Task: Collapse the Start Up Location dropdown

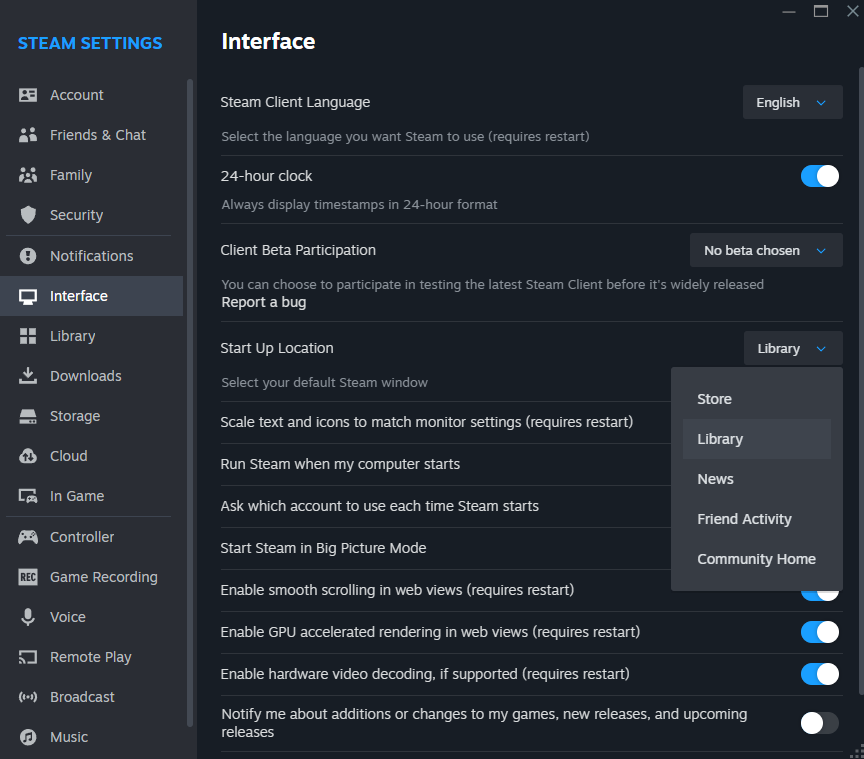Action: 792,348
